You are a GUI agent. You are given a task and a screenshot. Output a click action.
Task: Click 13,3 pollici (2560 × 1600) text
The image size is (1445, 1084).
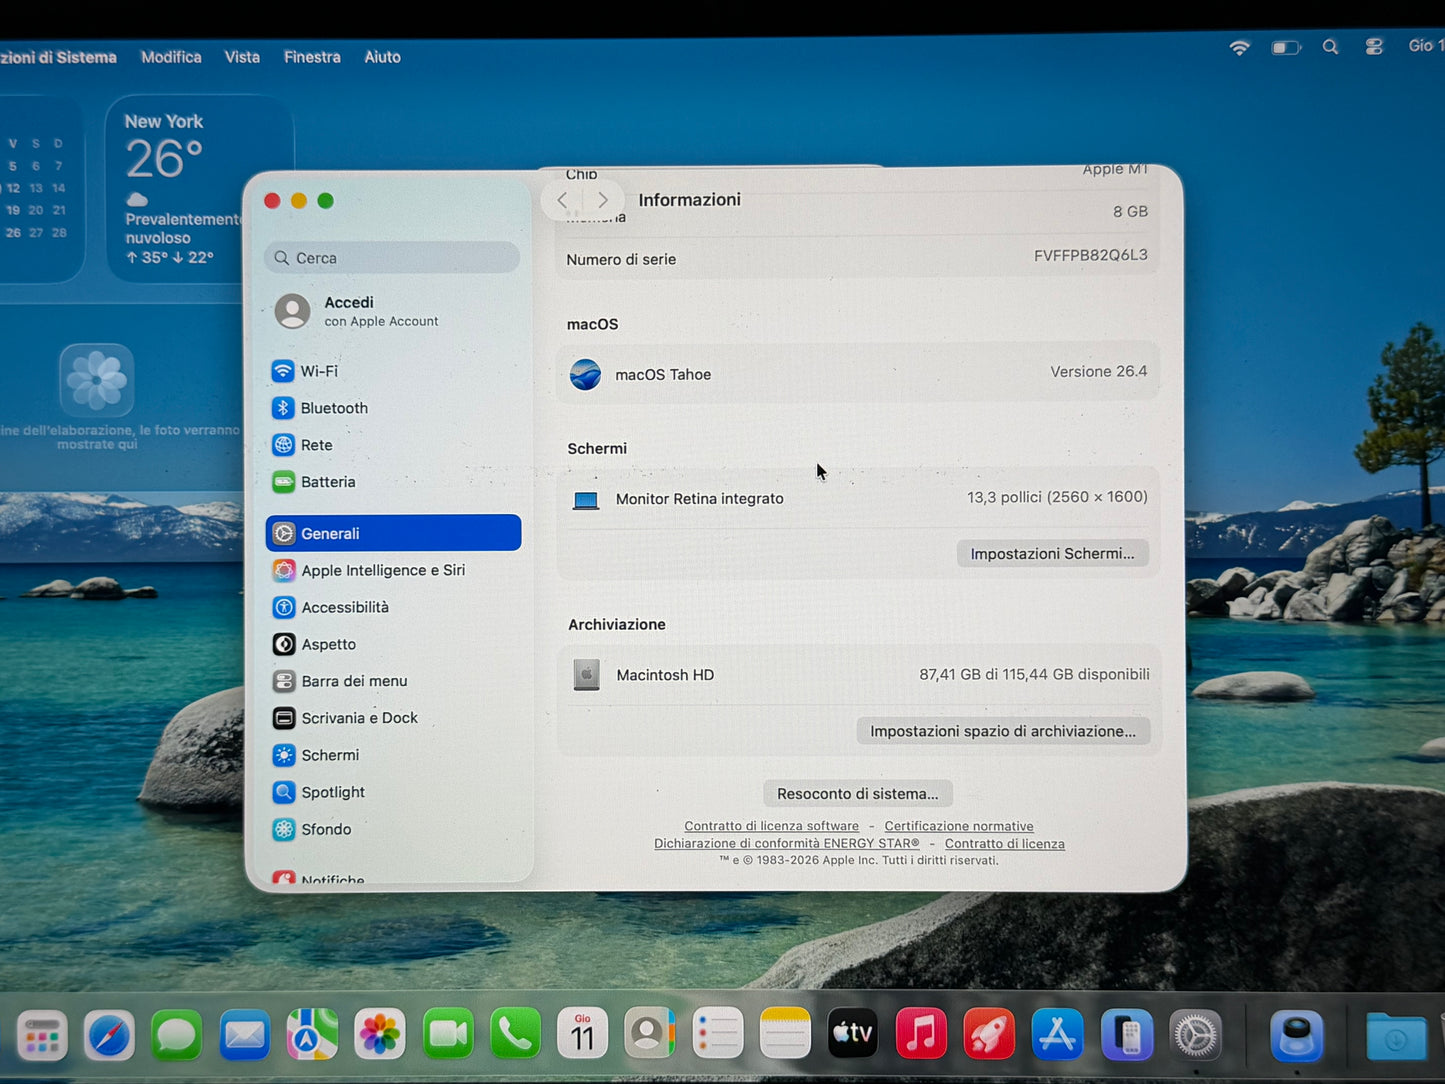coord(1057,497)
